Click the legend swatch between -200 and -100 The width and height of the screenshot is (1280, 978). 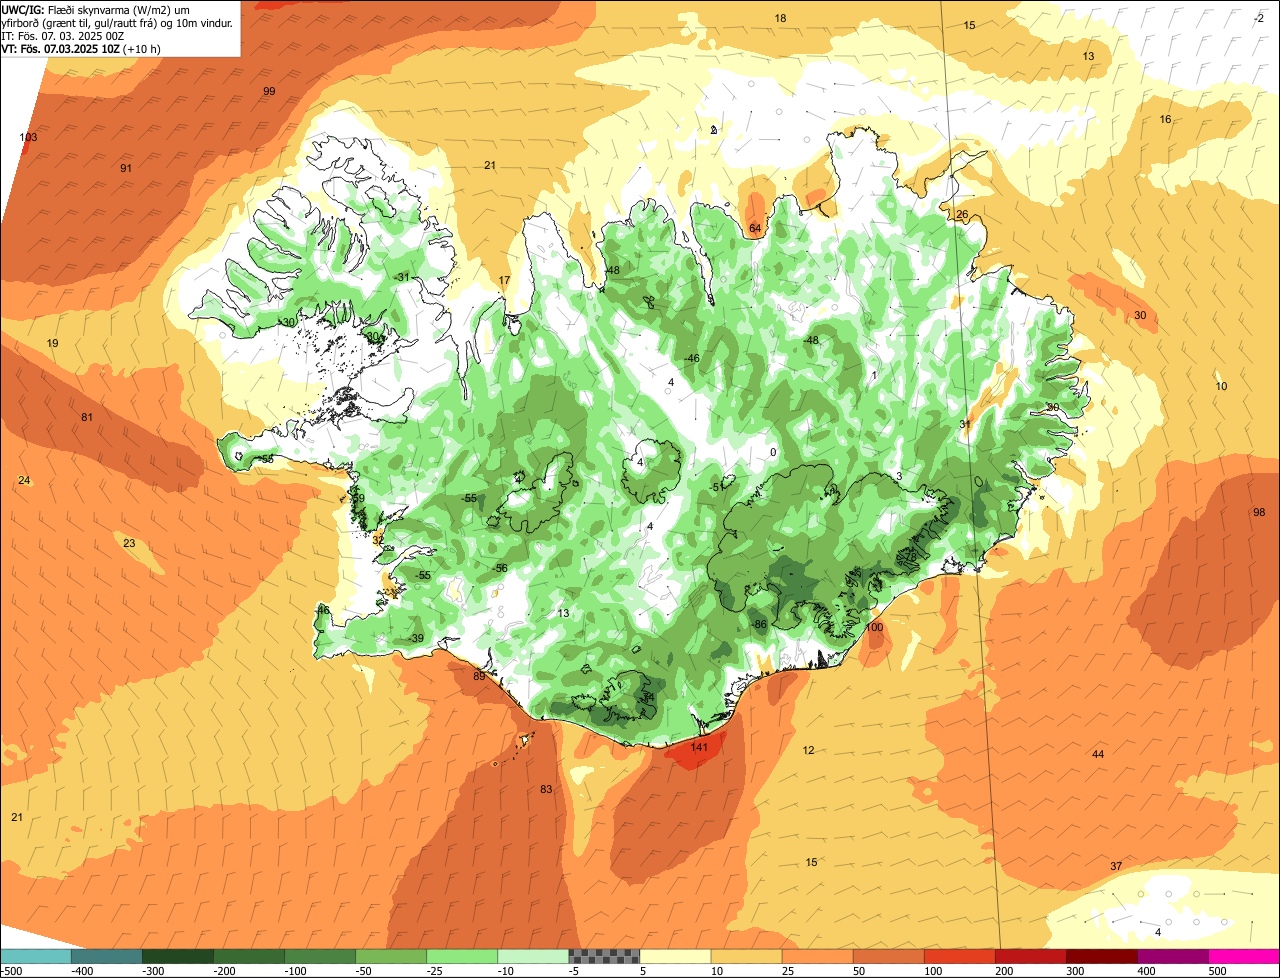tap(249, 956)
